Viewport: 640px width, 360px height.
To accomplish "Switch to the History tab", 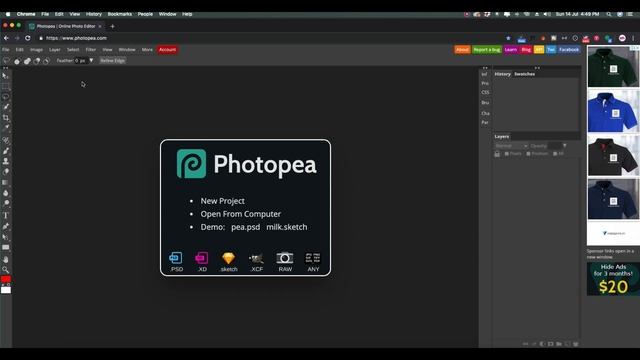I will click(x=502, y=74).
